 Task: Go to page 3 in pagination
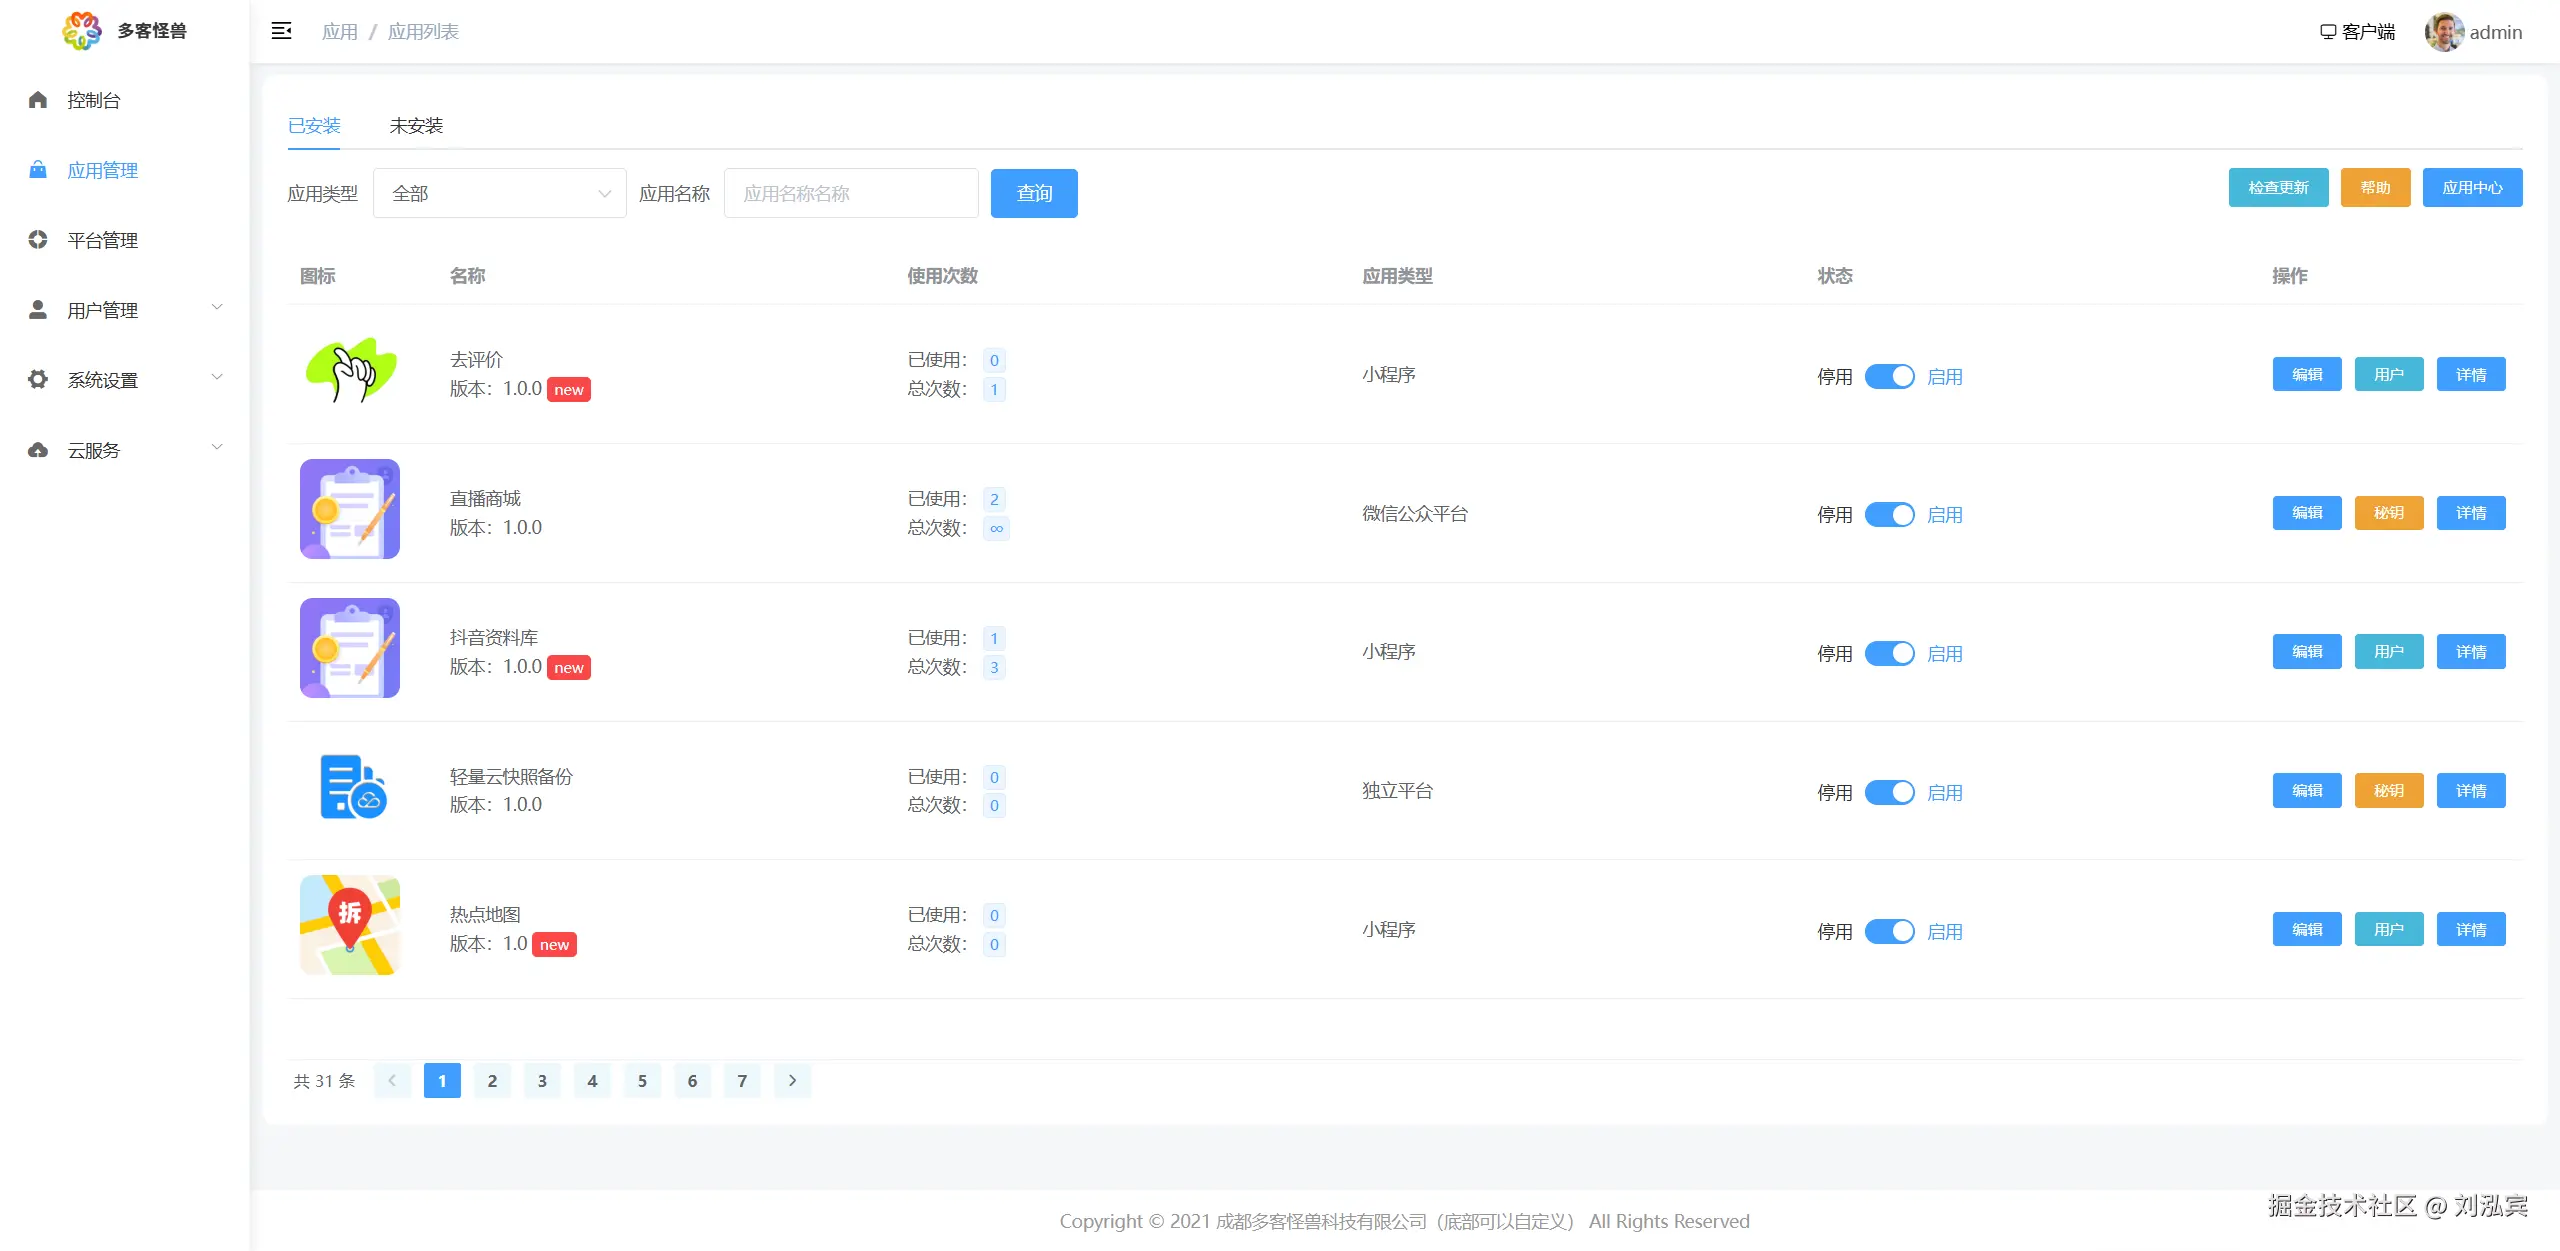(x=542, y=1081)
